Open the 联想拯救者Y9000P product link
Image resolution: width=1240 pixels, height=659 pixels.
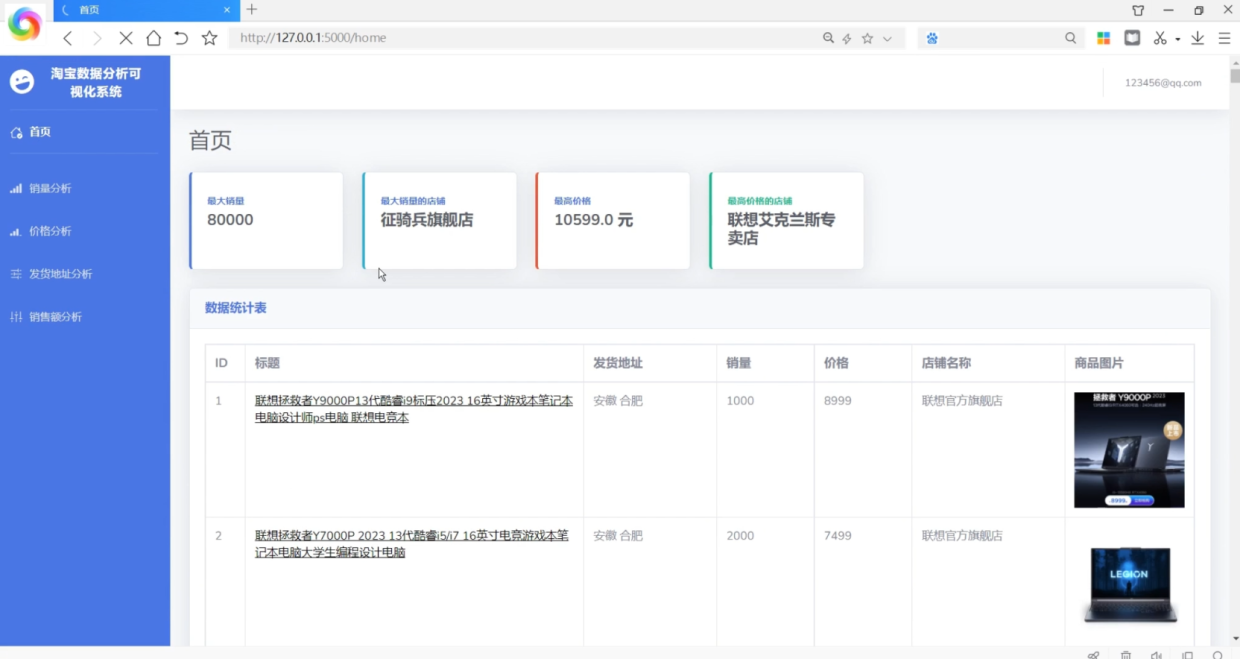coord(414,409)
